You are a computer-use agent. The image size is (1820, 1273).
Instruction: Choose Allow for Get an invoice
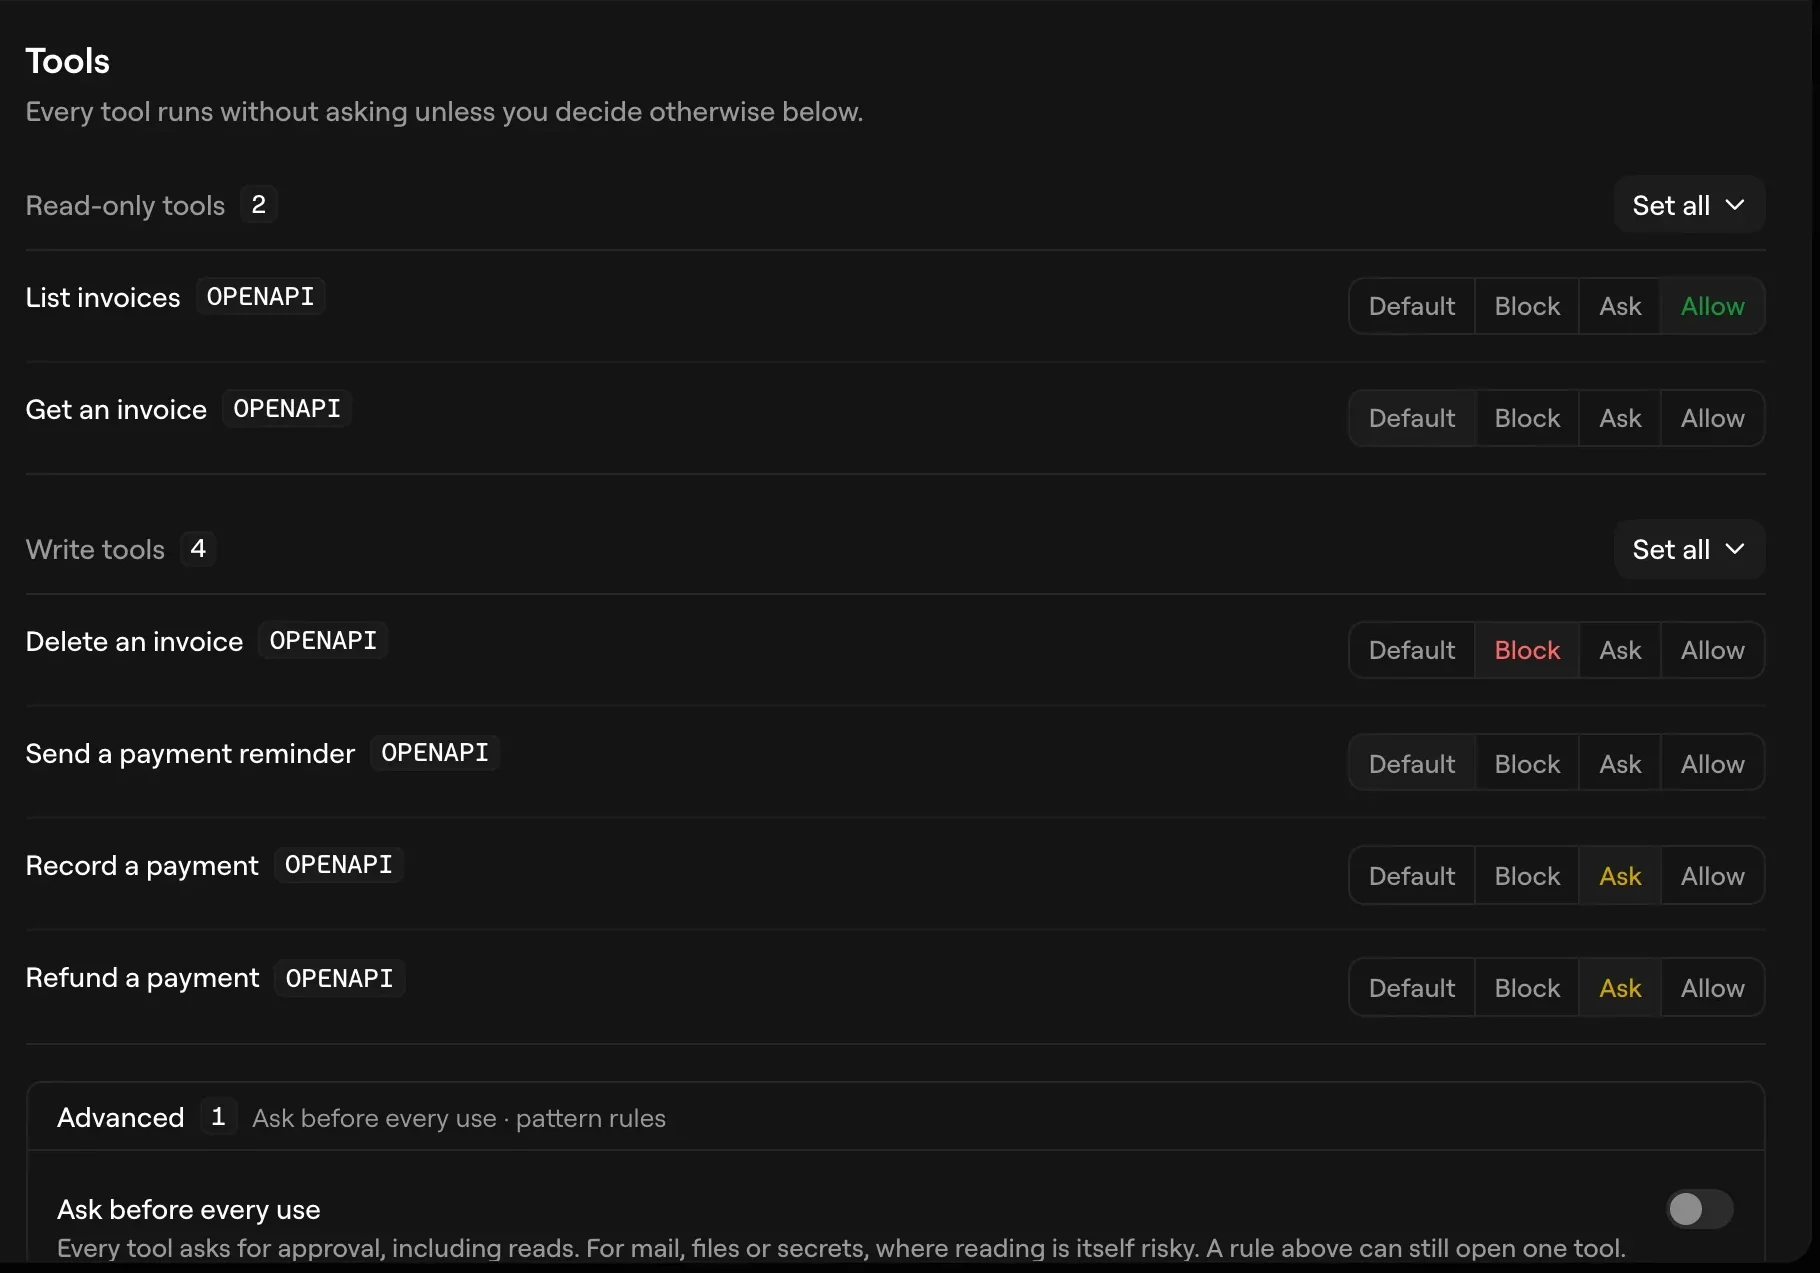tap(1712, 418)
